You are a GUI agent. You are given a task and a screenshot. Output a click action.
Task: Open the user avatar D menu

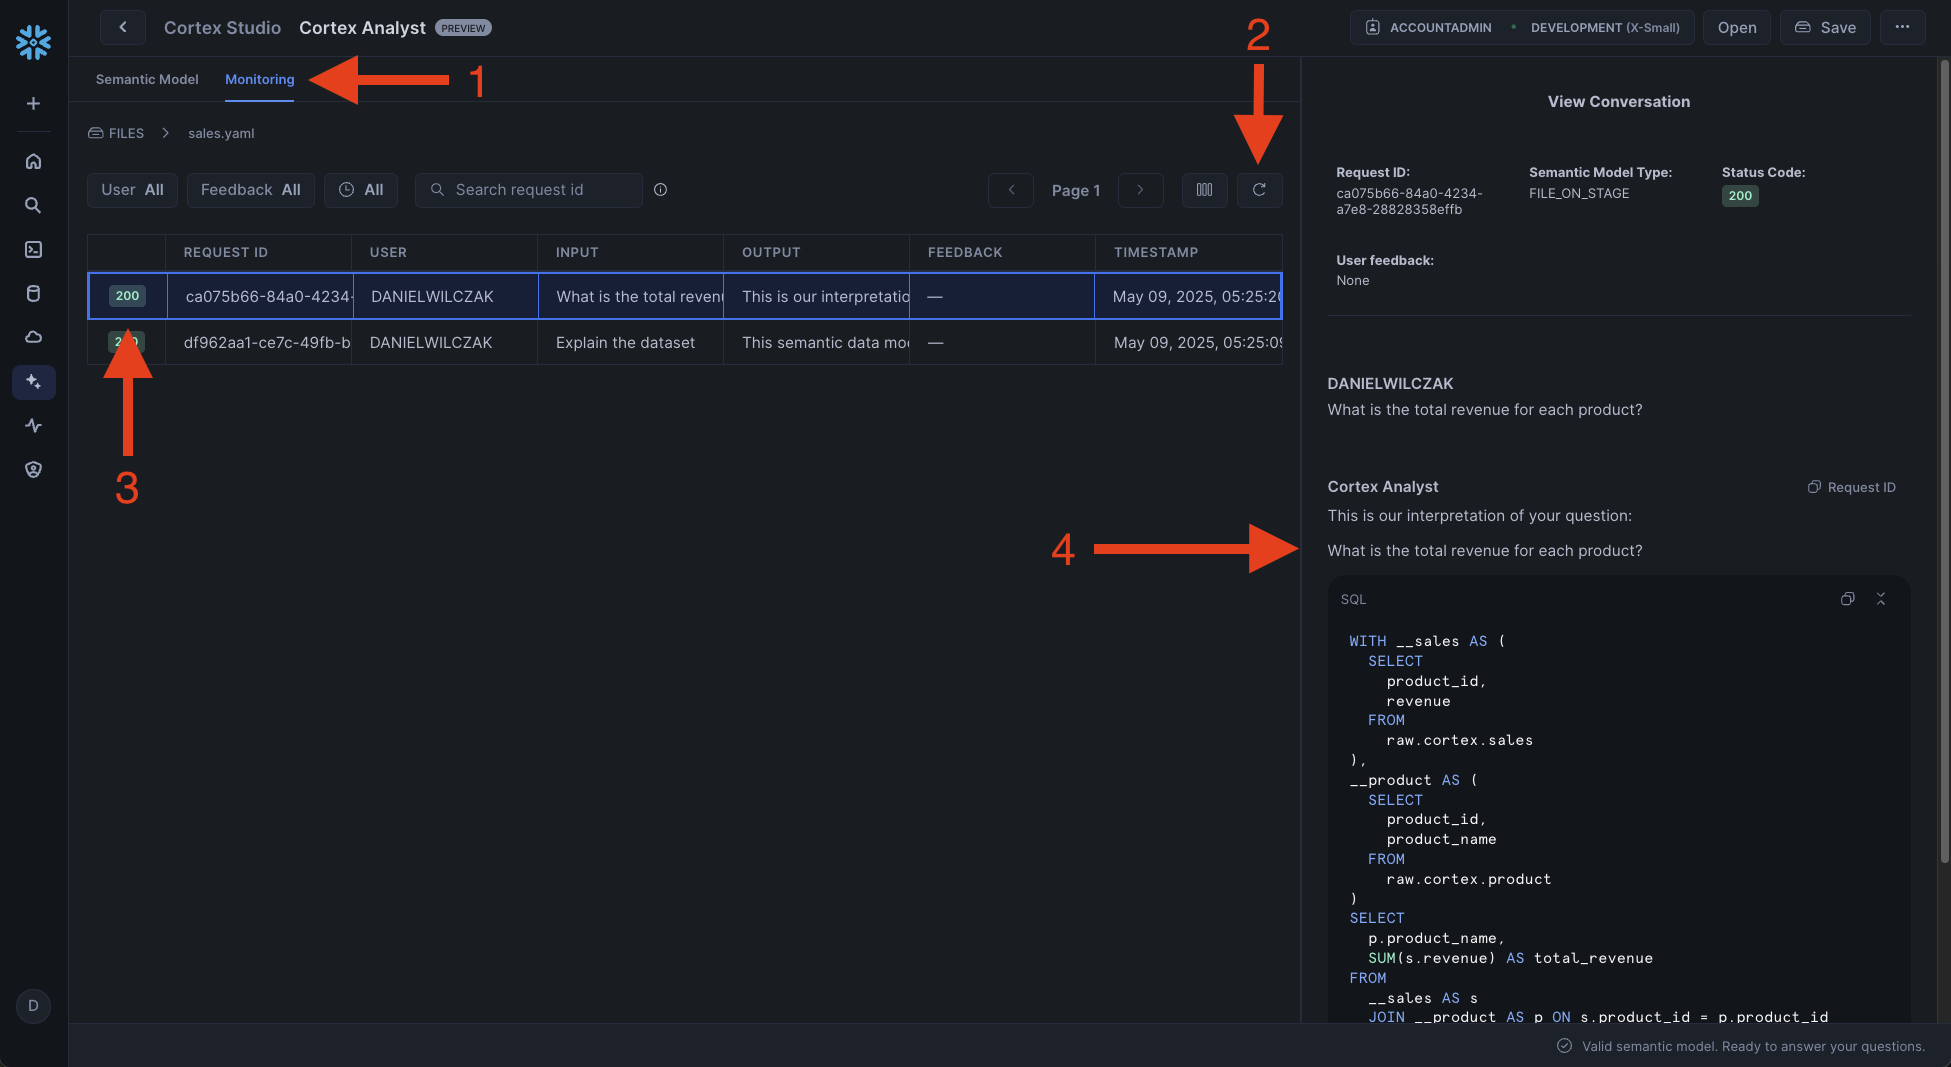tap(33, 1006)
